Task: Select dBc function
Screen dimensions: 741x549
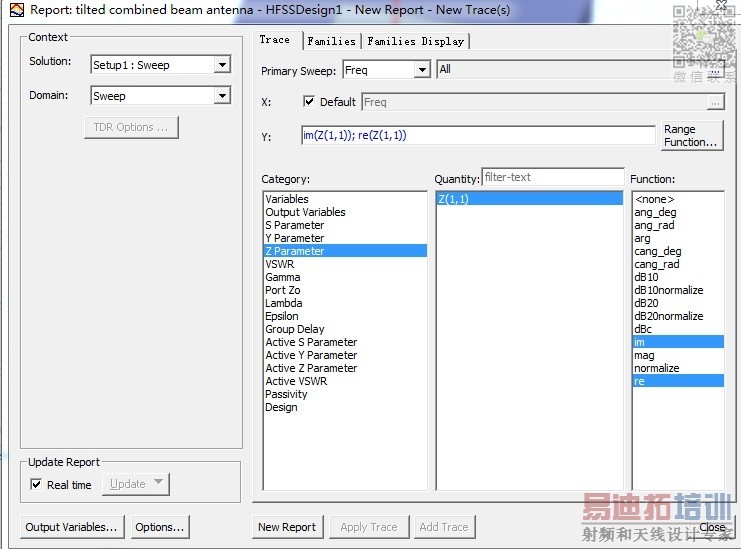Action: pos(678,329)
